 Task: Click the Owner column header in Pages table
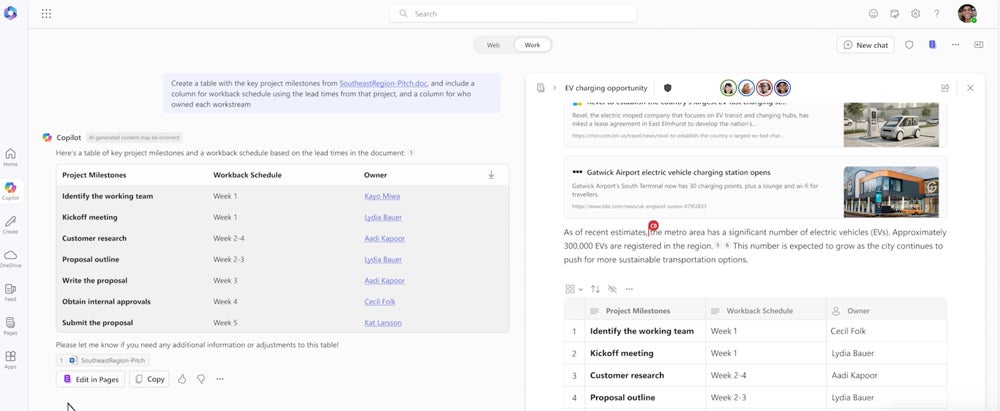click(x=886, y=311)
